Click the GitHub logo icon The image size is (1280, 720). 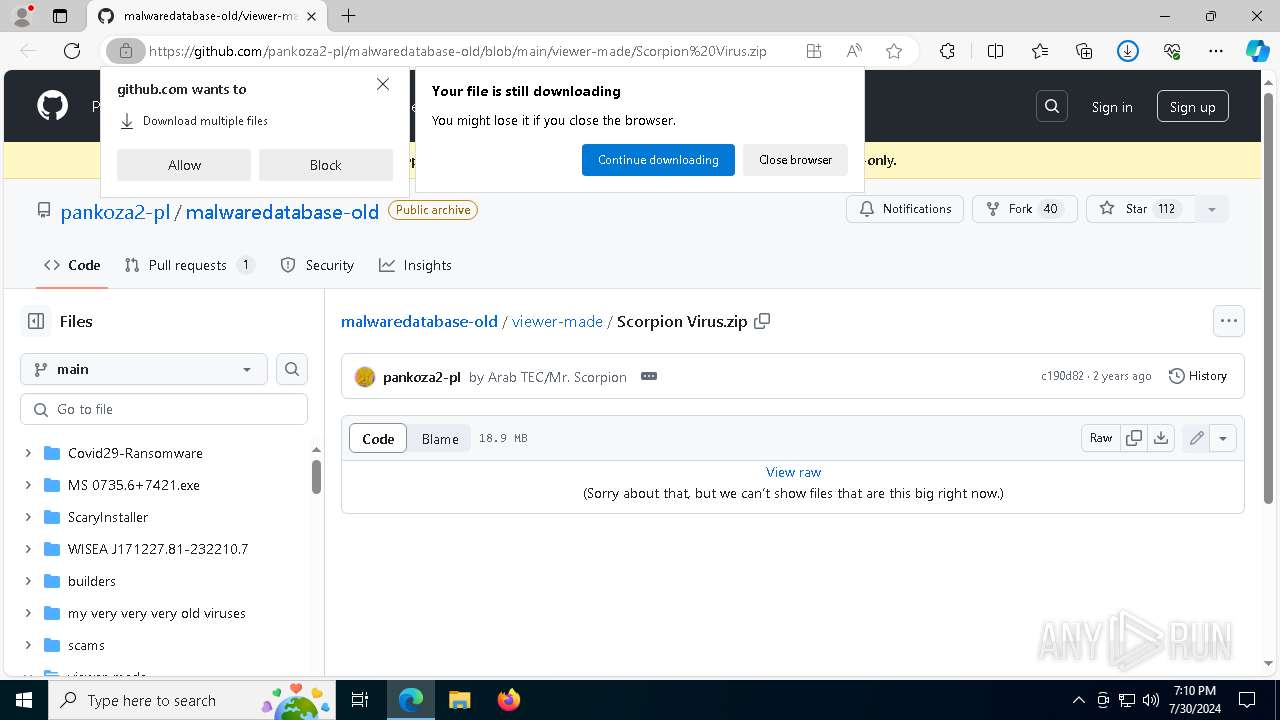click(x=52, y=106)
